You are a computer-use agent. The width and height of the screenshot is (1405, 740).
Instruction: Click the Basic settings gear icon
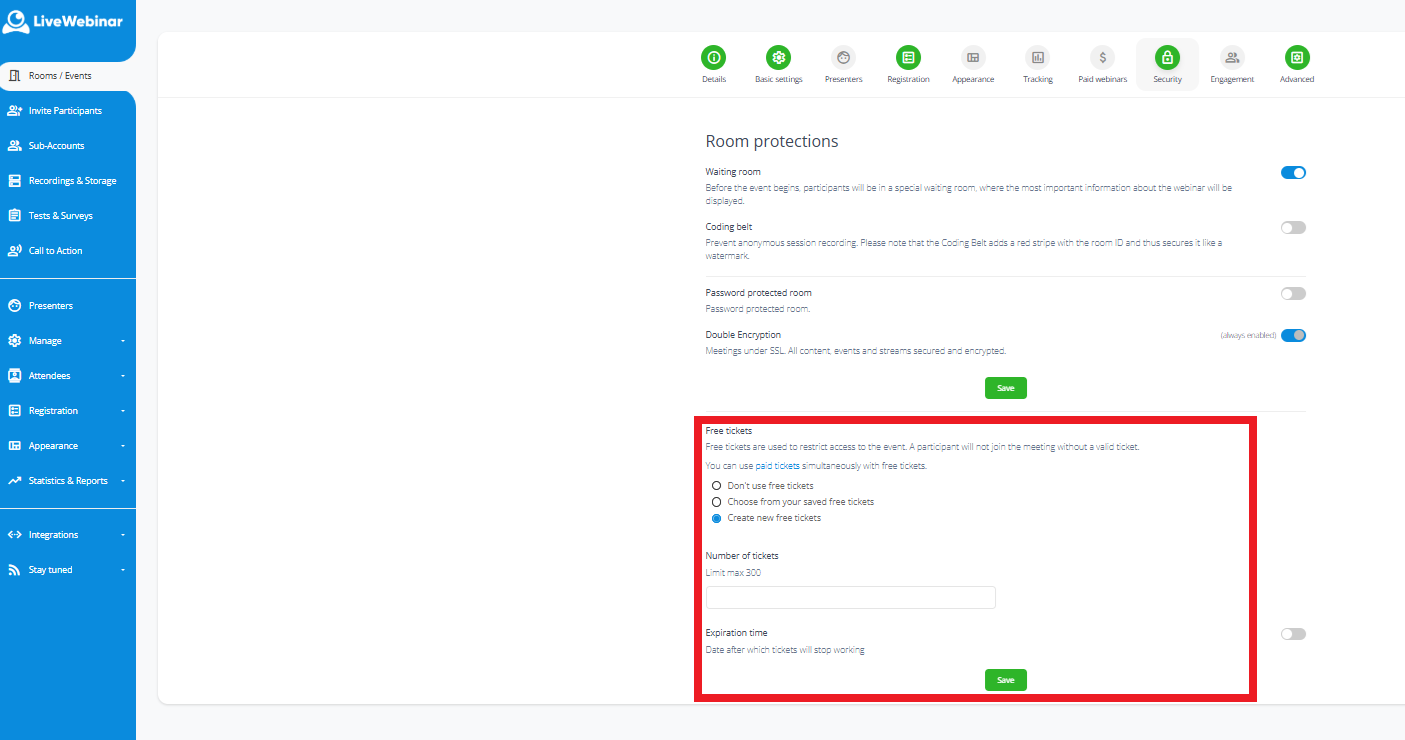[x=778, y=58]
